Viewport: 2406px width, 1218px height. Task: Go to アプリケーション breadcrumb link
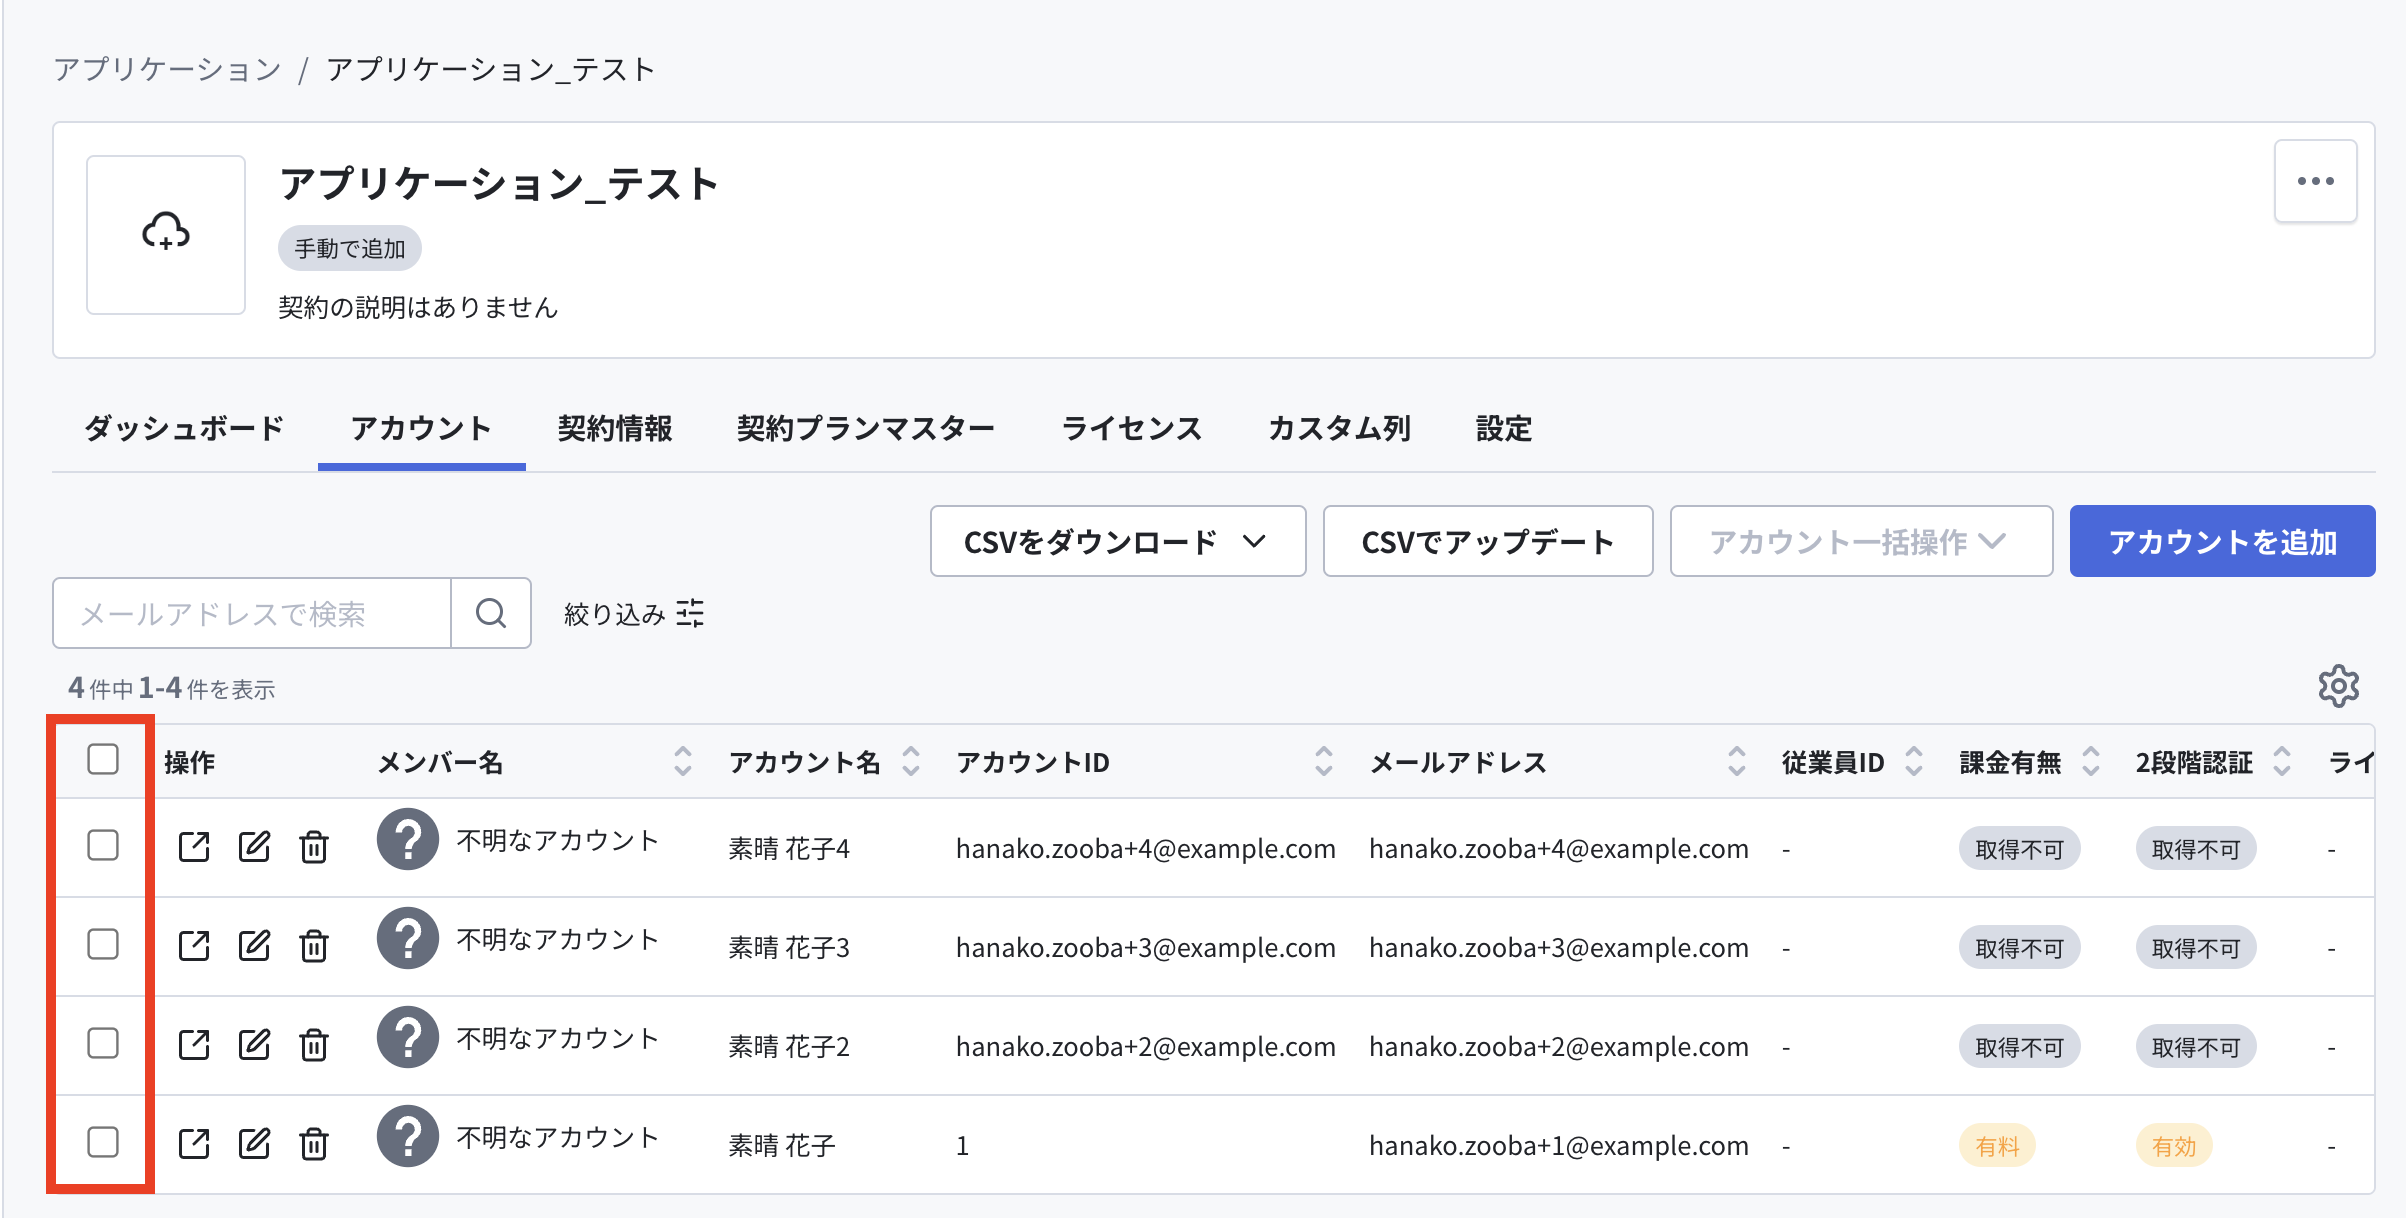168,69
